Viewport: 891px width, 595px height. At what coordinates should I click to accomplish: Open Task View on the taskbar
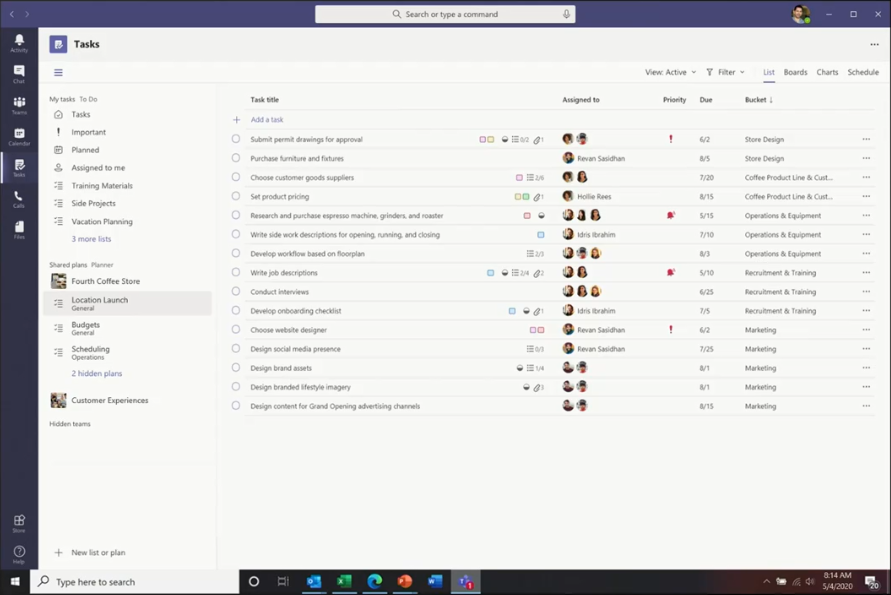283,581
